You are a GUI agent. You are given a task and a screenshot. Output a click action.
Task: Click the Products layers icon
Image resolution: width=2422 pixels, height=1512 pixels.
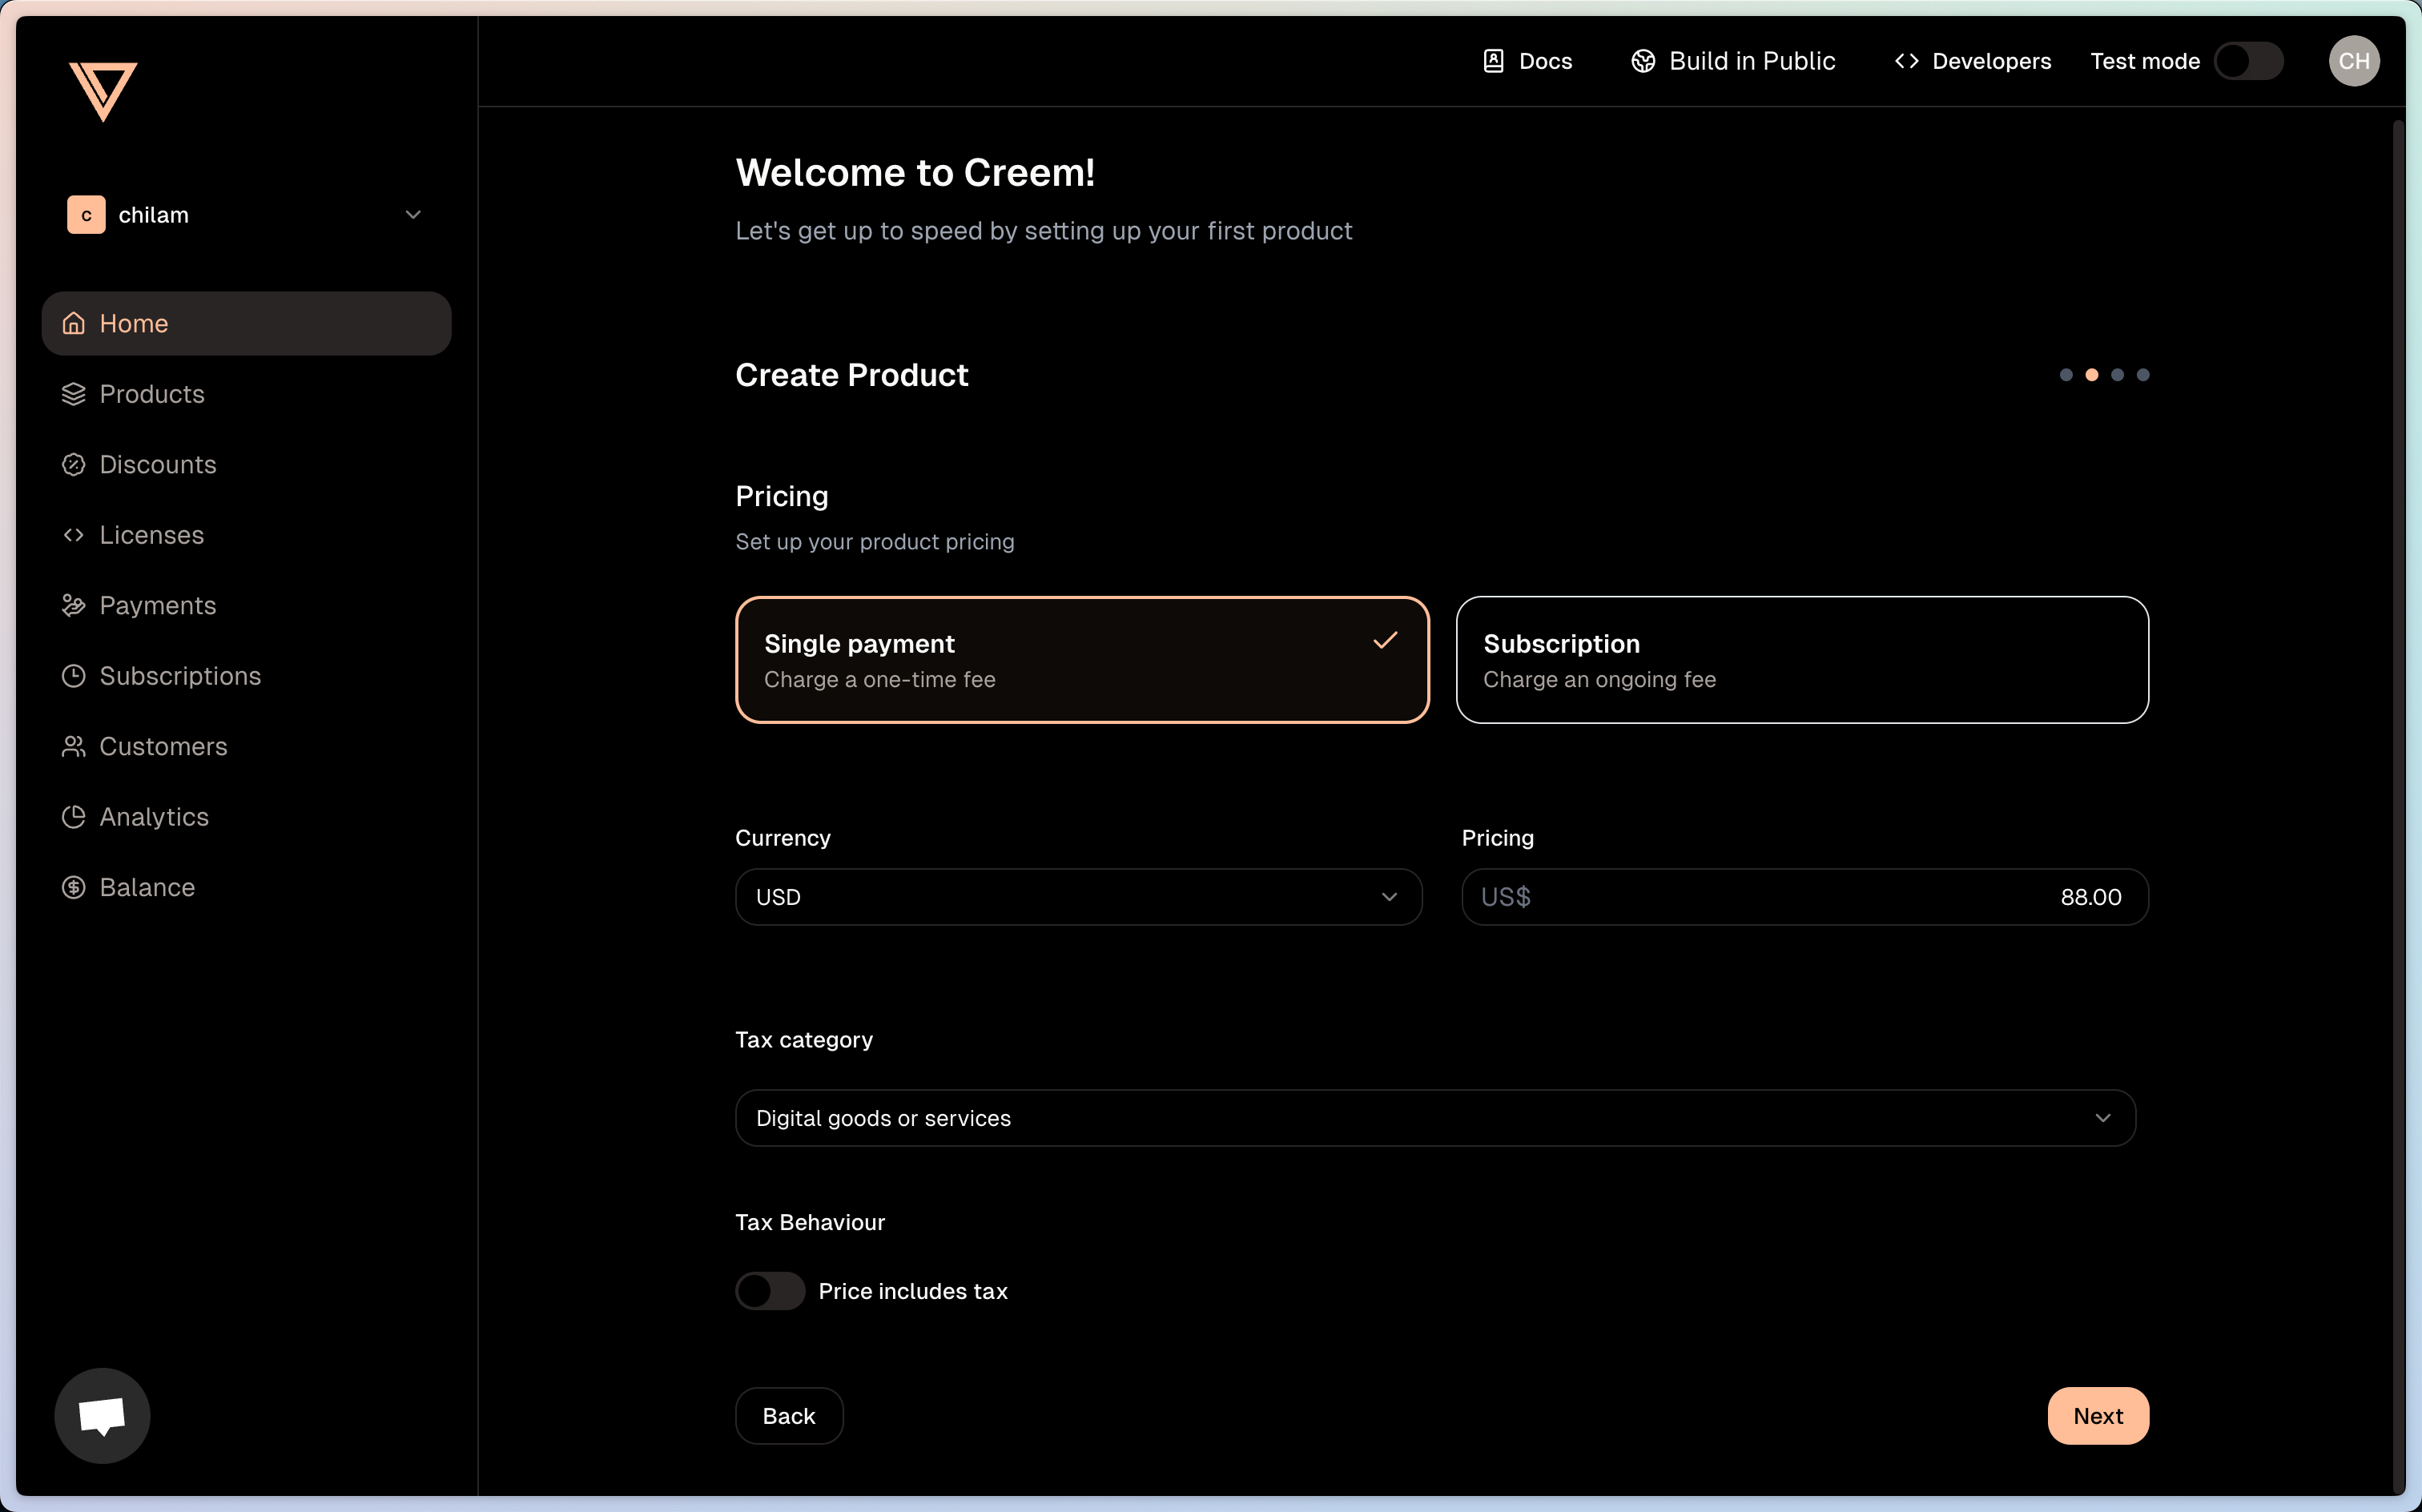tap(74, 394)
